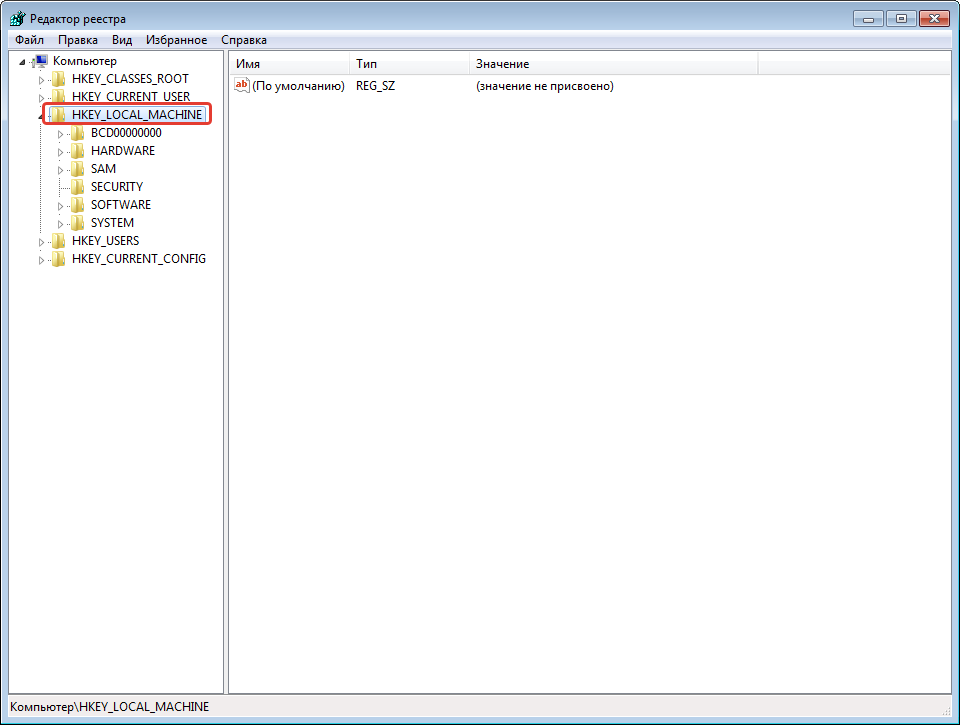Expand the HKEY_CURRENT_CONFIG branch arrow
960x725 pixels.
[x=42, y=260]
